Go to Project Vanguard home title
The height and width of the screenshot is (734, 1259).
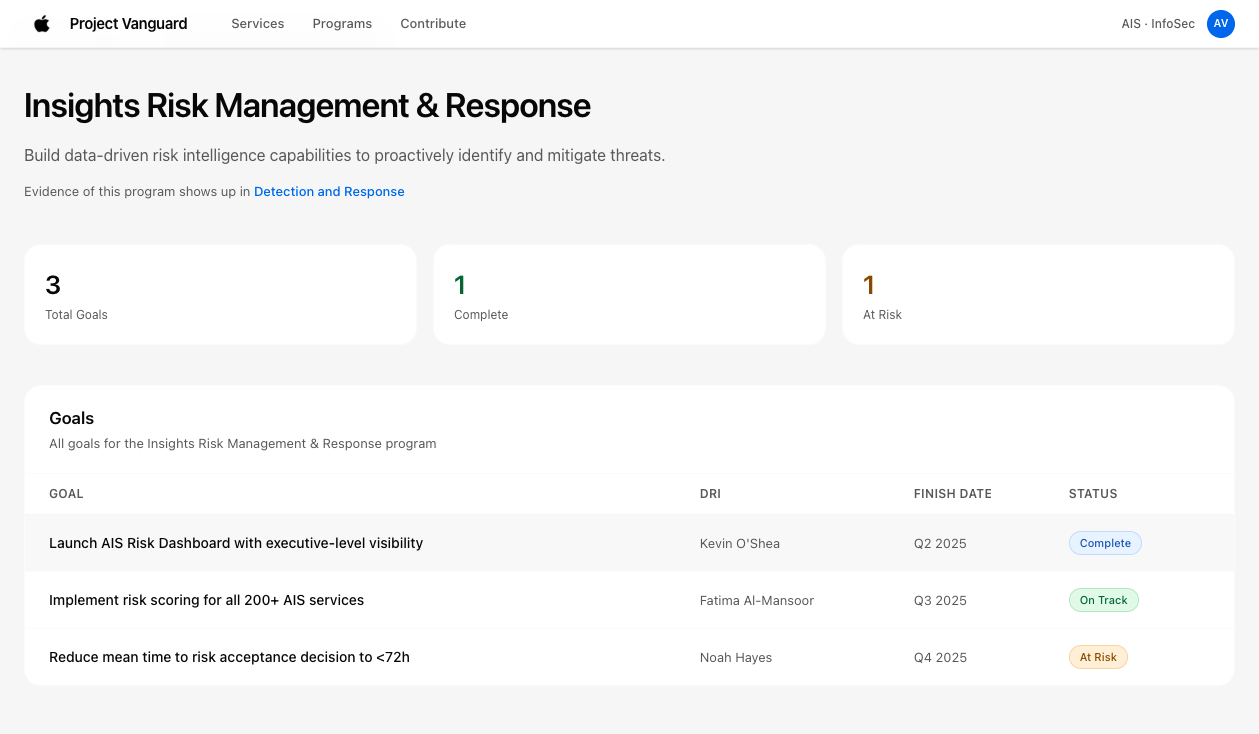[x=128, y=23]
